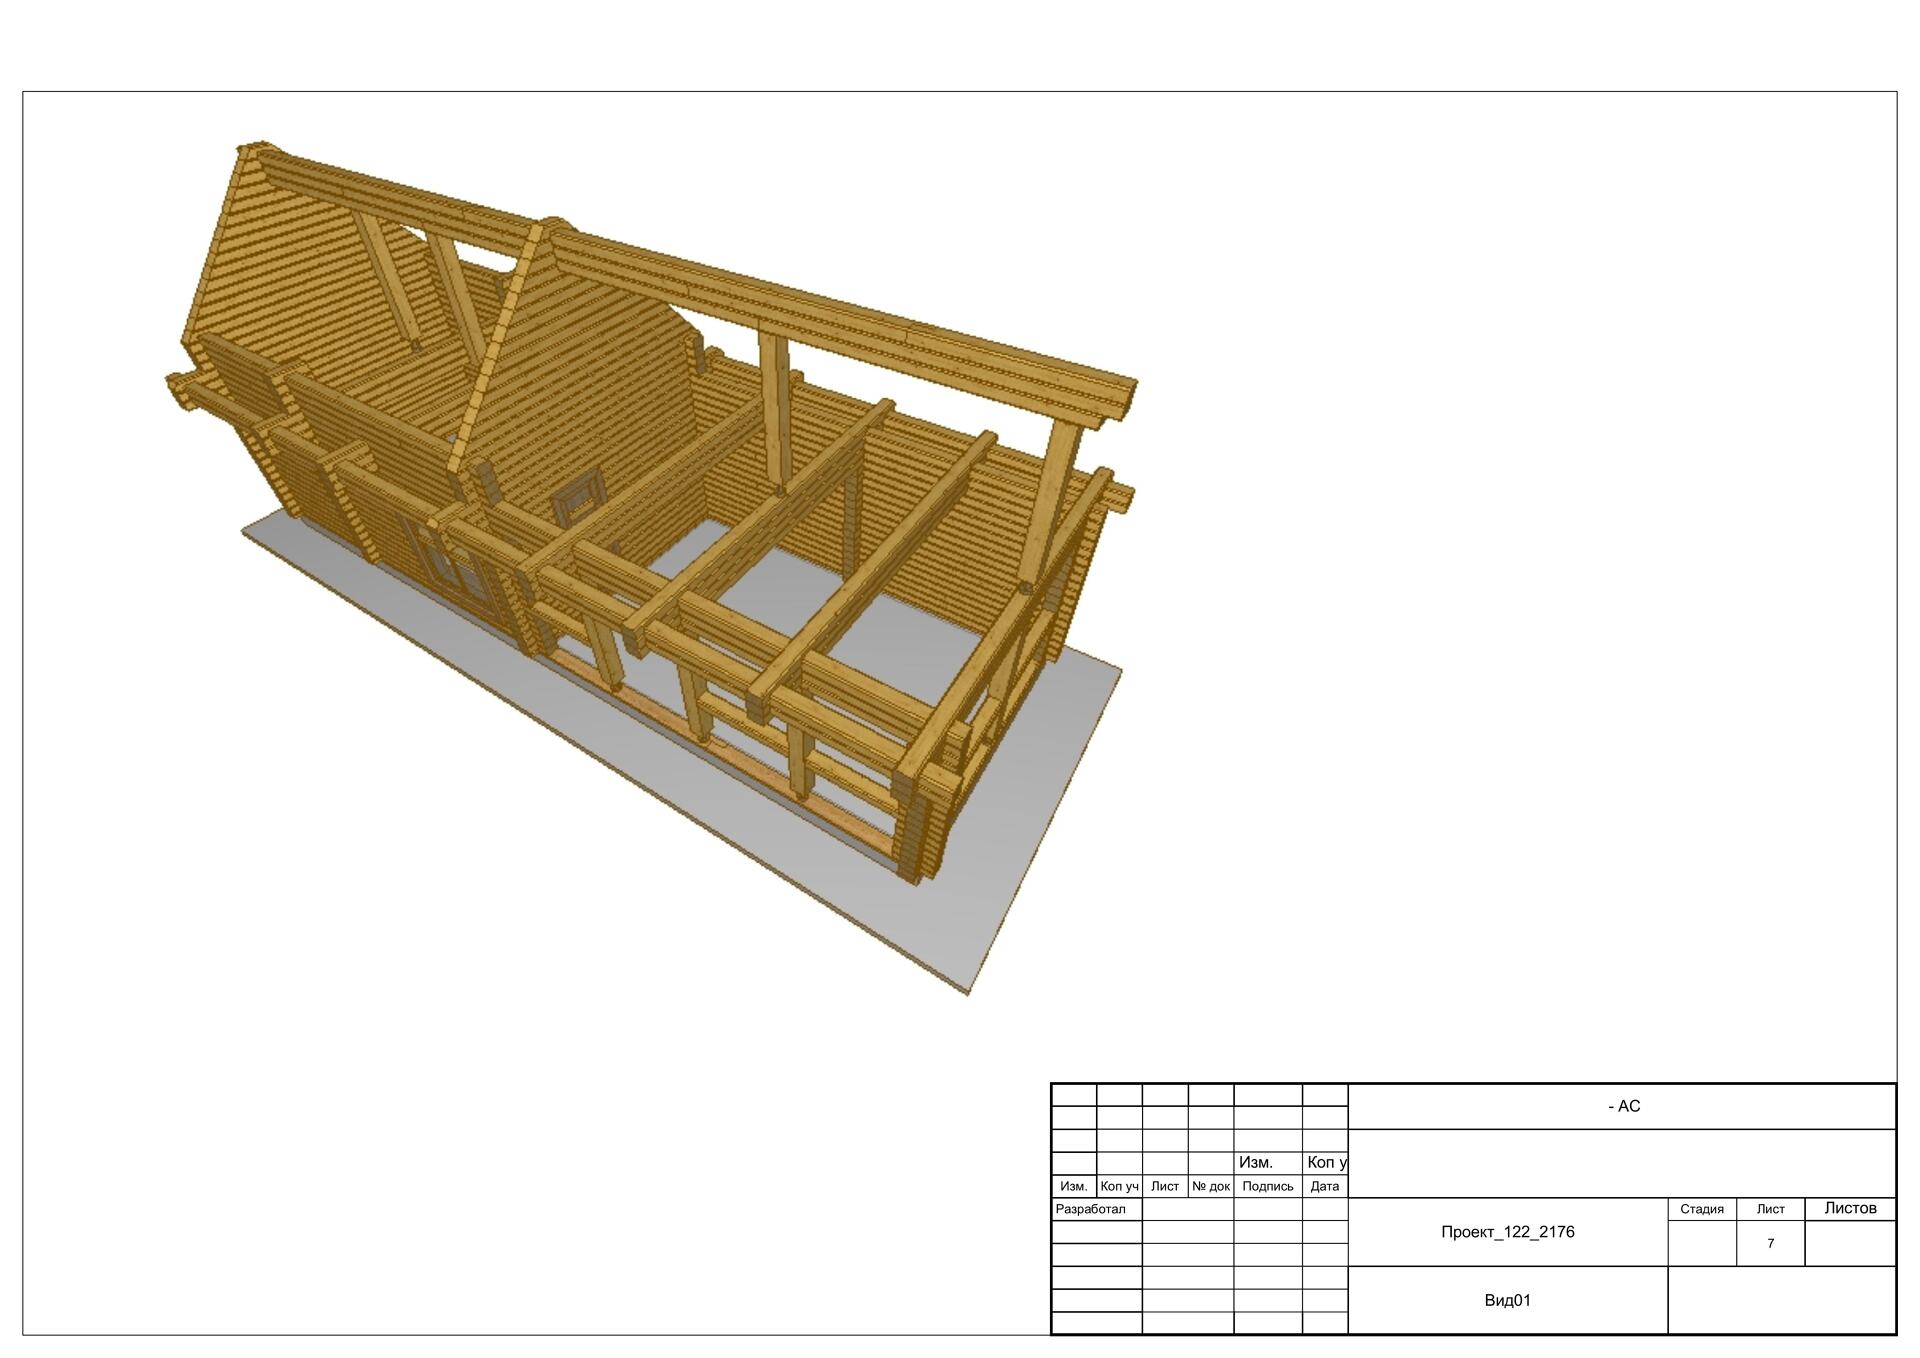The image size is (1920, 1358).
Task: Click the 'Дата' column header
Action: [x=1324, y=1186]
